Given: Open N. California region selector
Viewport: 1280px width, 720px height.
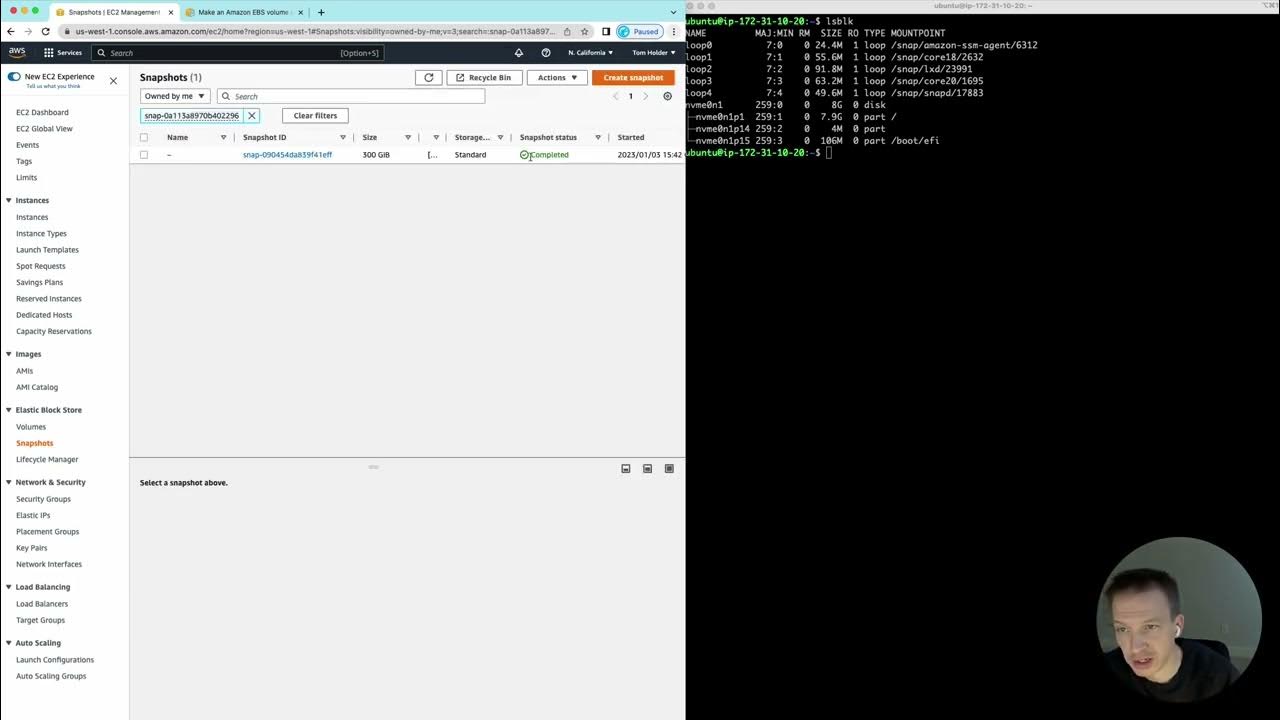Looking at the screenshot, I should pos(591,52).
